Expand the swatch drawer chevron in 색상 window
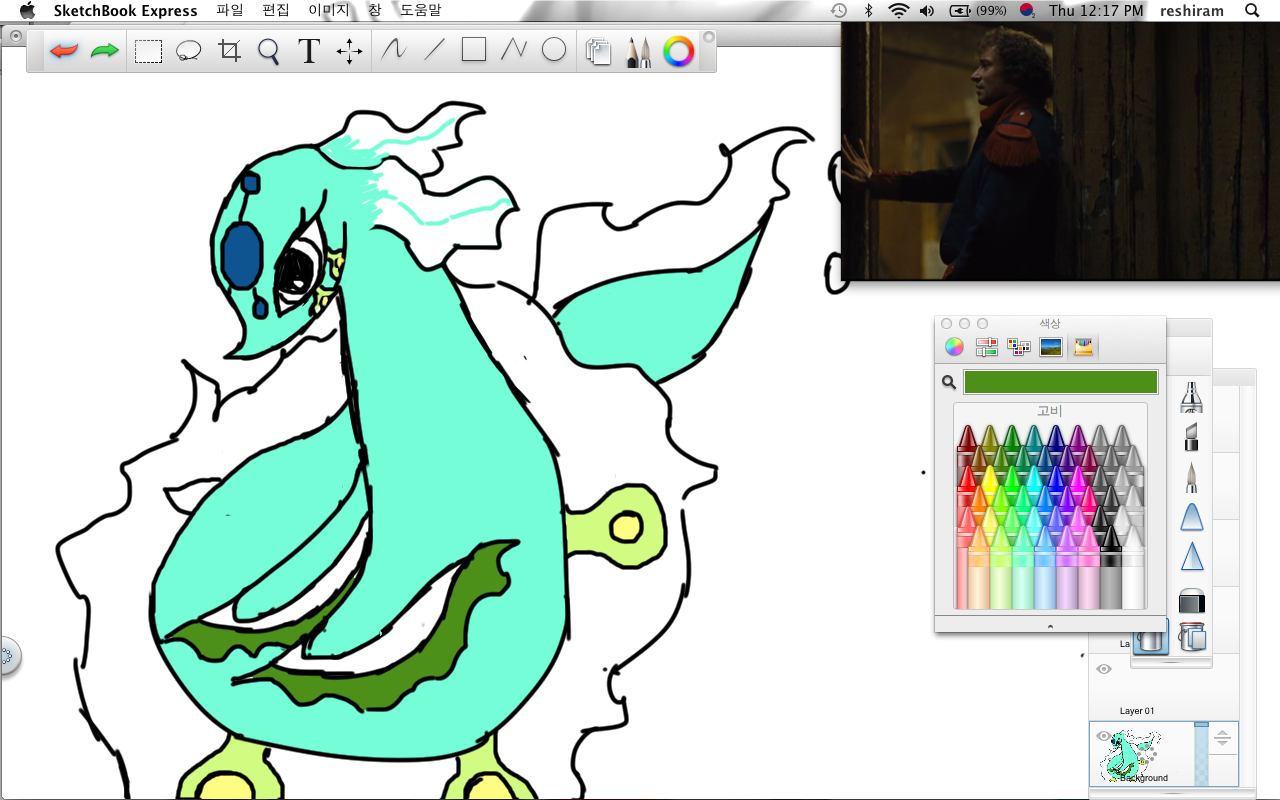1280x800 pixels. (x=1050, y=626)
